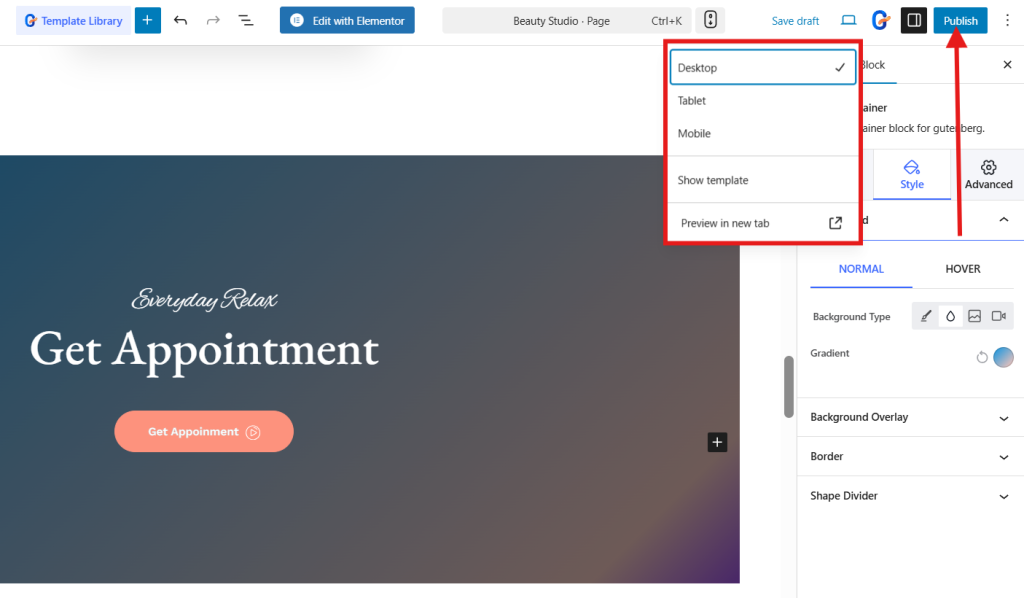Open the kebab options menu beside Publish
Image resolution: width=1024 pixels, height=598 pixels.
[x=1007, y=20]
